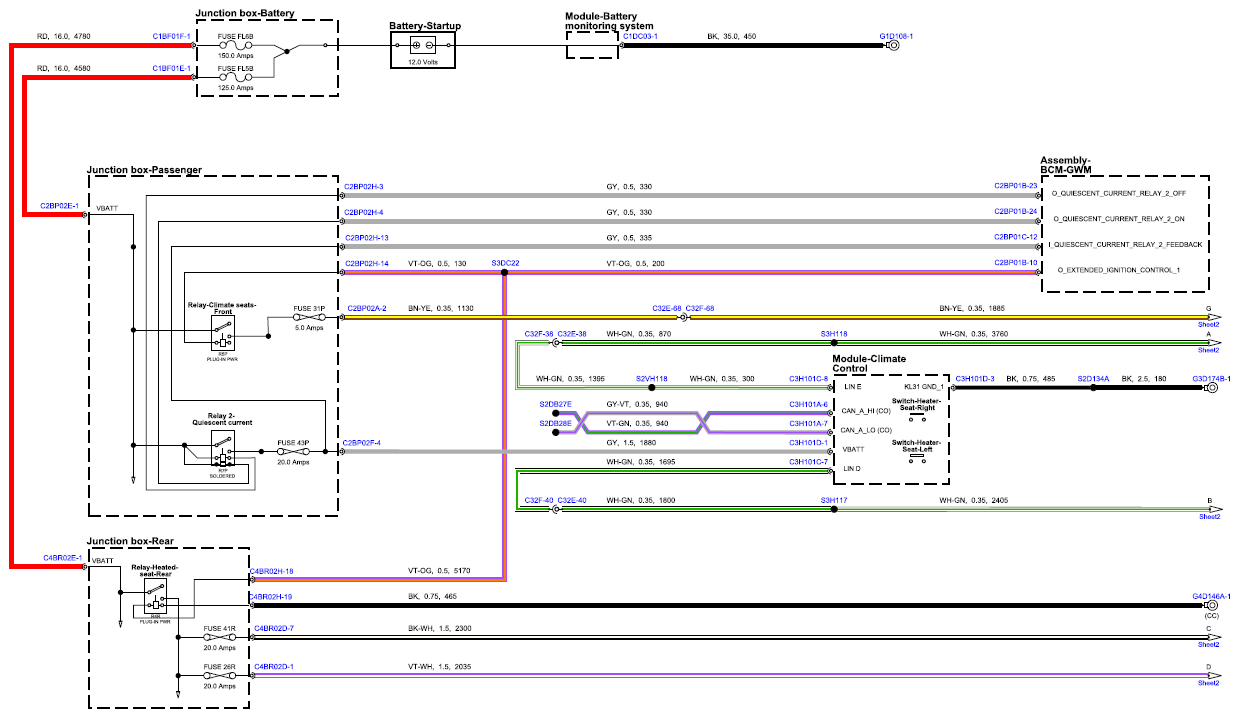Open connector reference C3H101D-3
The height and width of the screenshot is (718, 1239).
pos(975,379)
